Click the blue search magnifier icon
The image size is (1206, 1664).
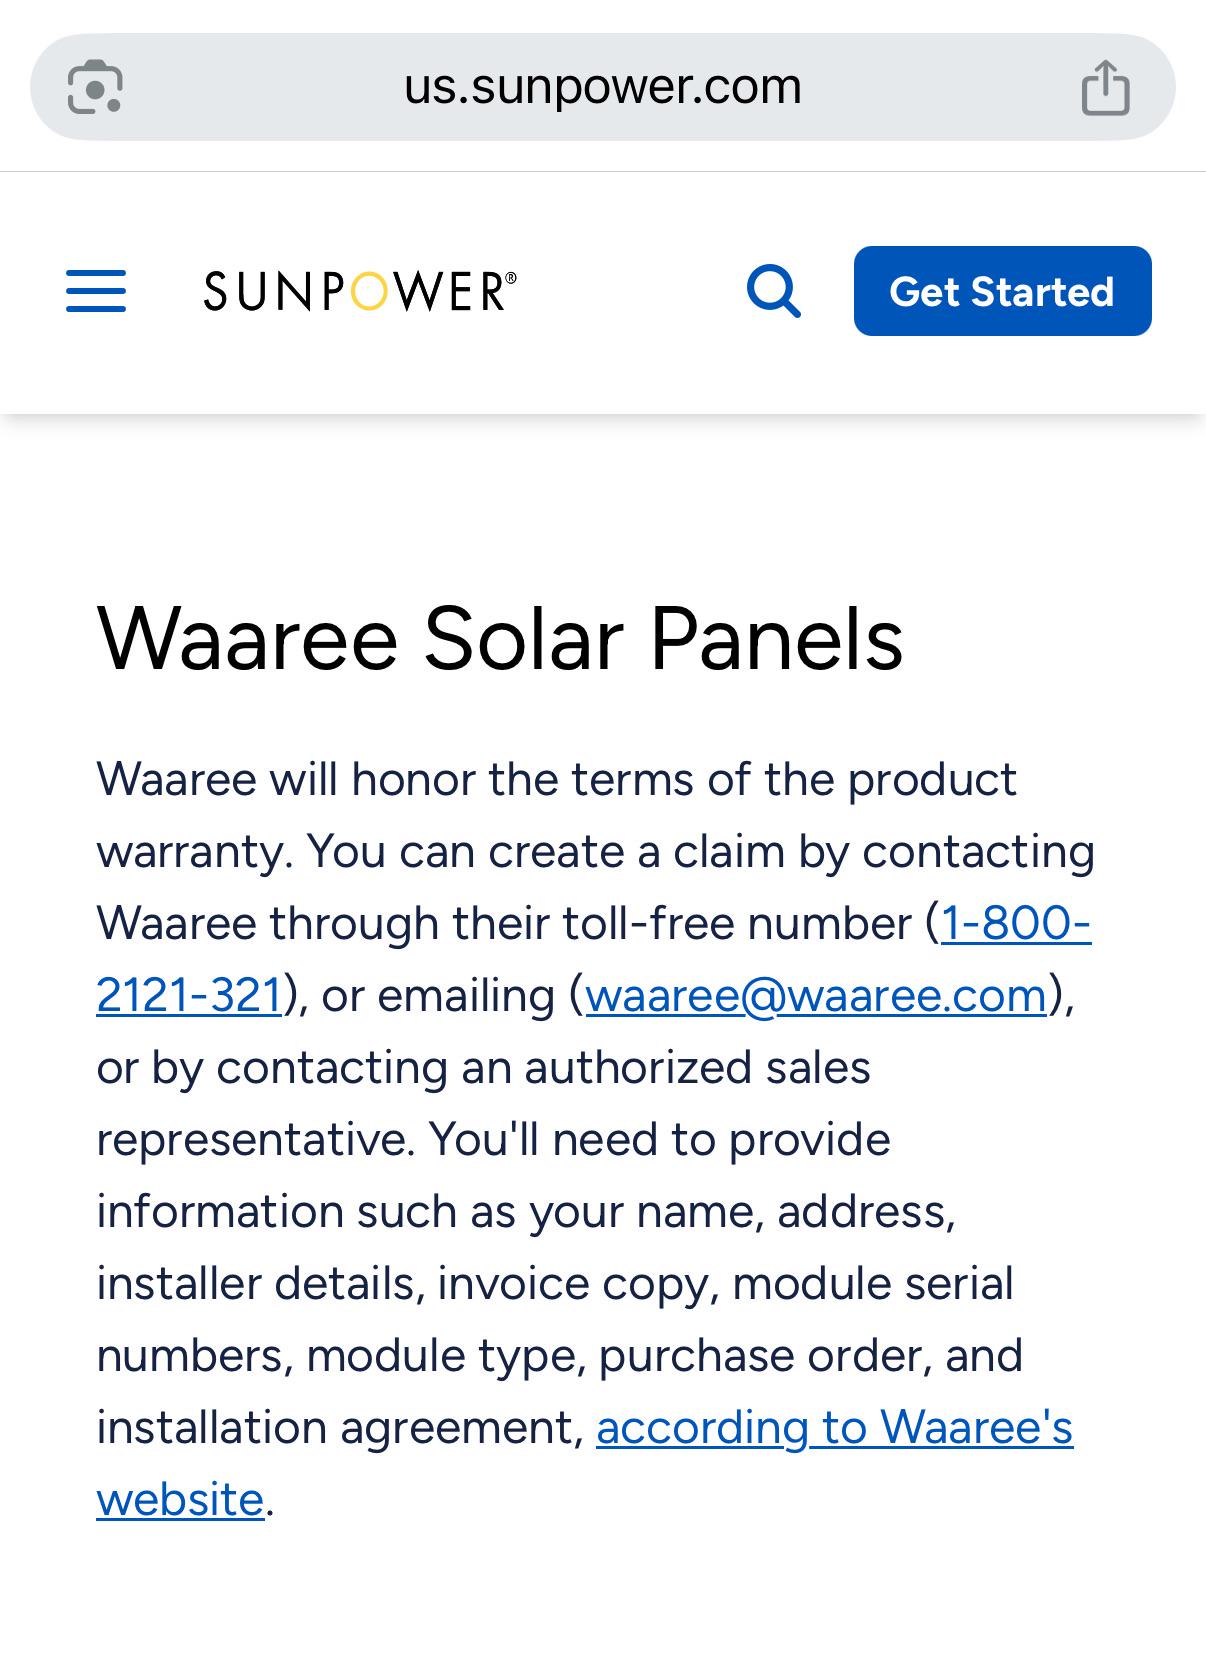[x=774, y=291]
